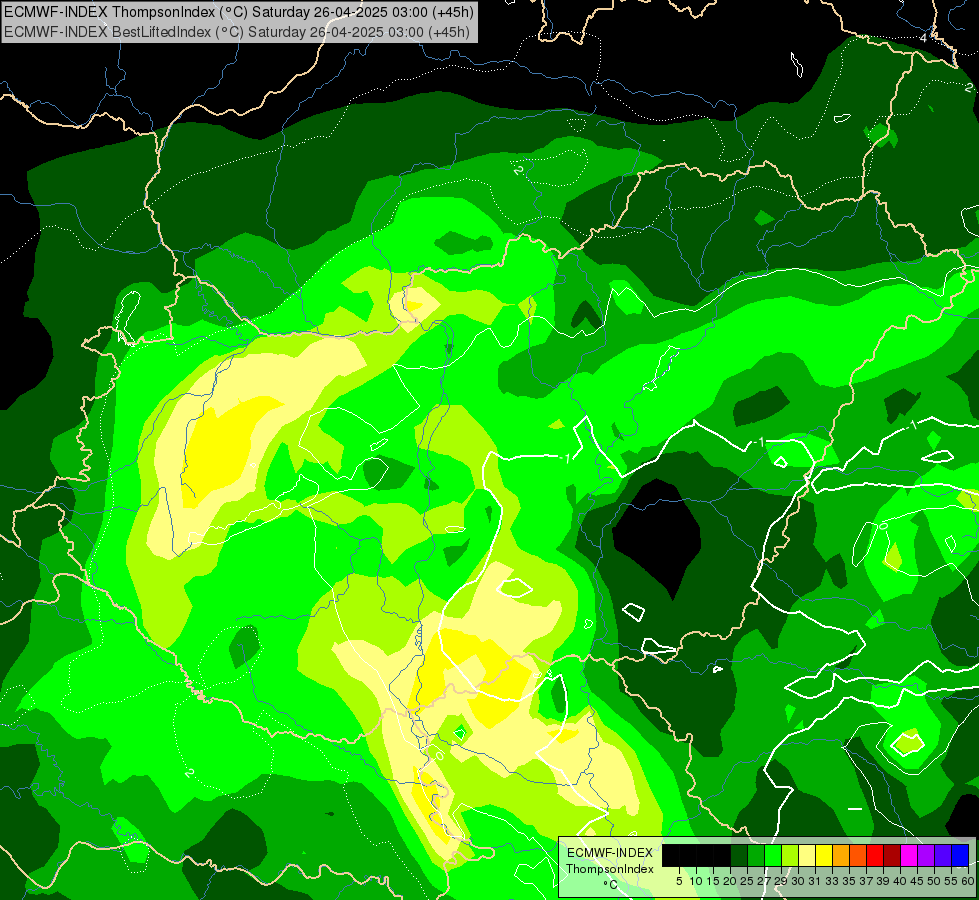Screen dimensions: 979x900
Task: Click the legend scale value '15'
Action: click(713, 881)
